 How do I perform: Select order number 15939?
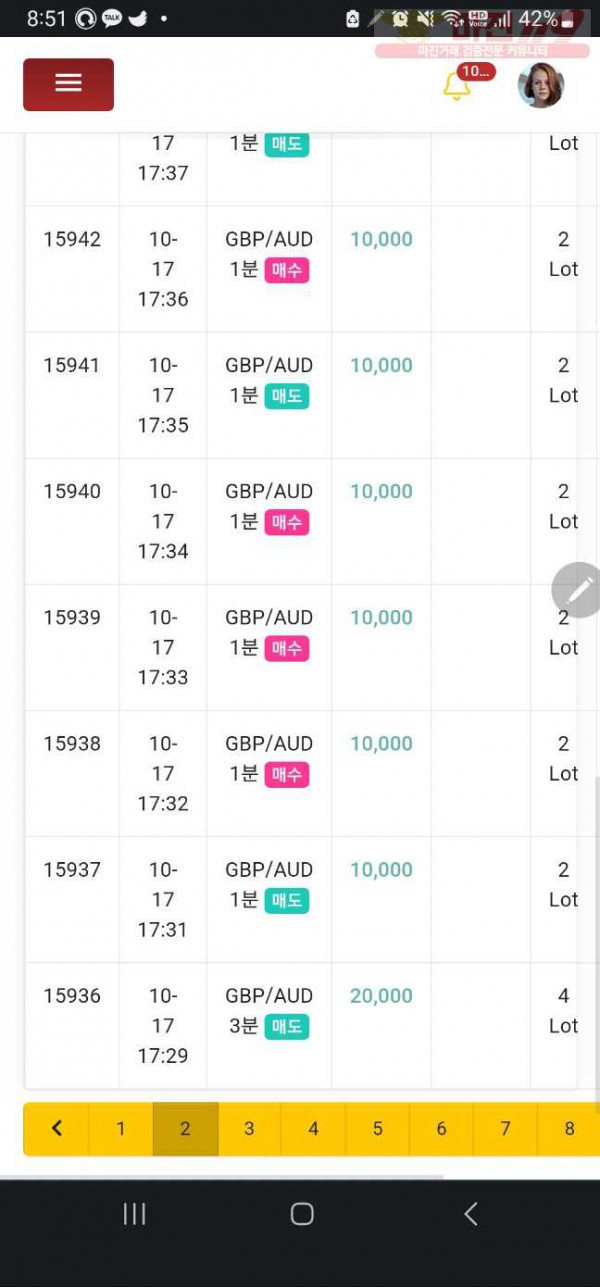[x=72, y=618]
